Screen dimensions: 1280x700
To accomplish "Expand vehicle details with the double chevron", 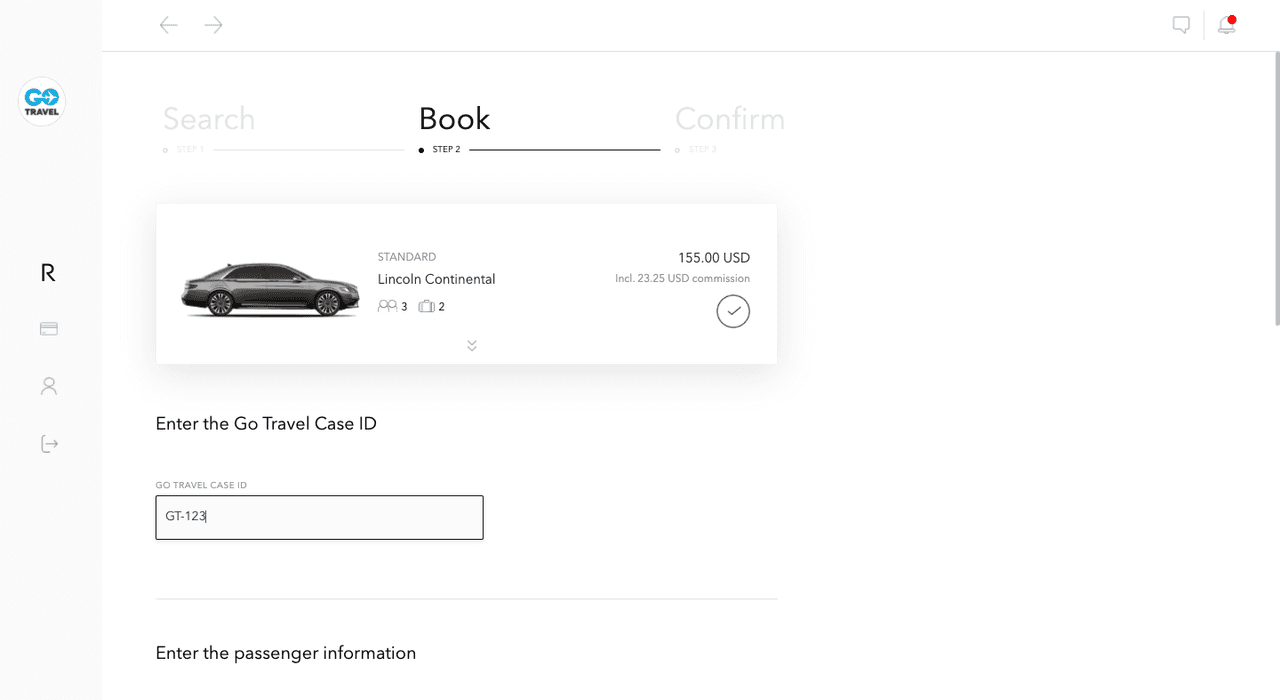I will coord(472,346).
